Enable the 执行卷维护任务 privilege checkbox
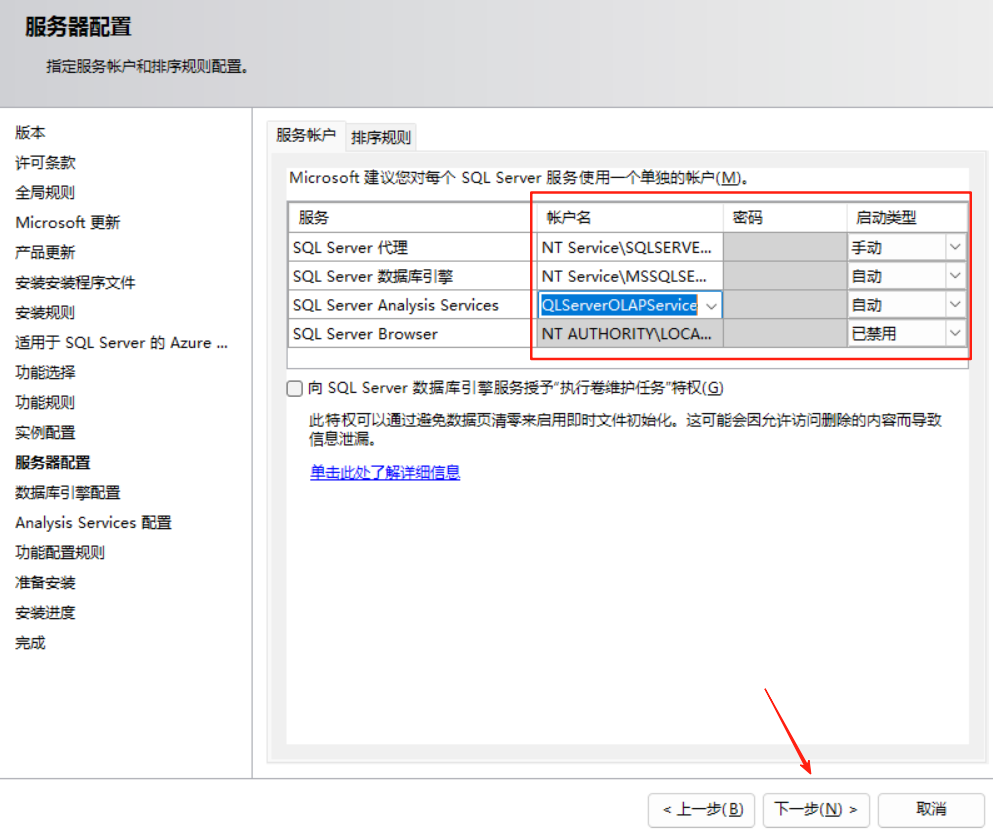Image resolution: width=993 pixels, height=836 pixels. coord(294,388)
